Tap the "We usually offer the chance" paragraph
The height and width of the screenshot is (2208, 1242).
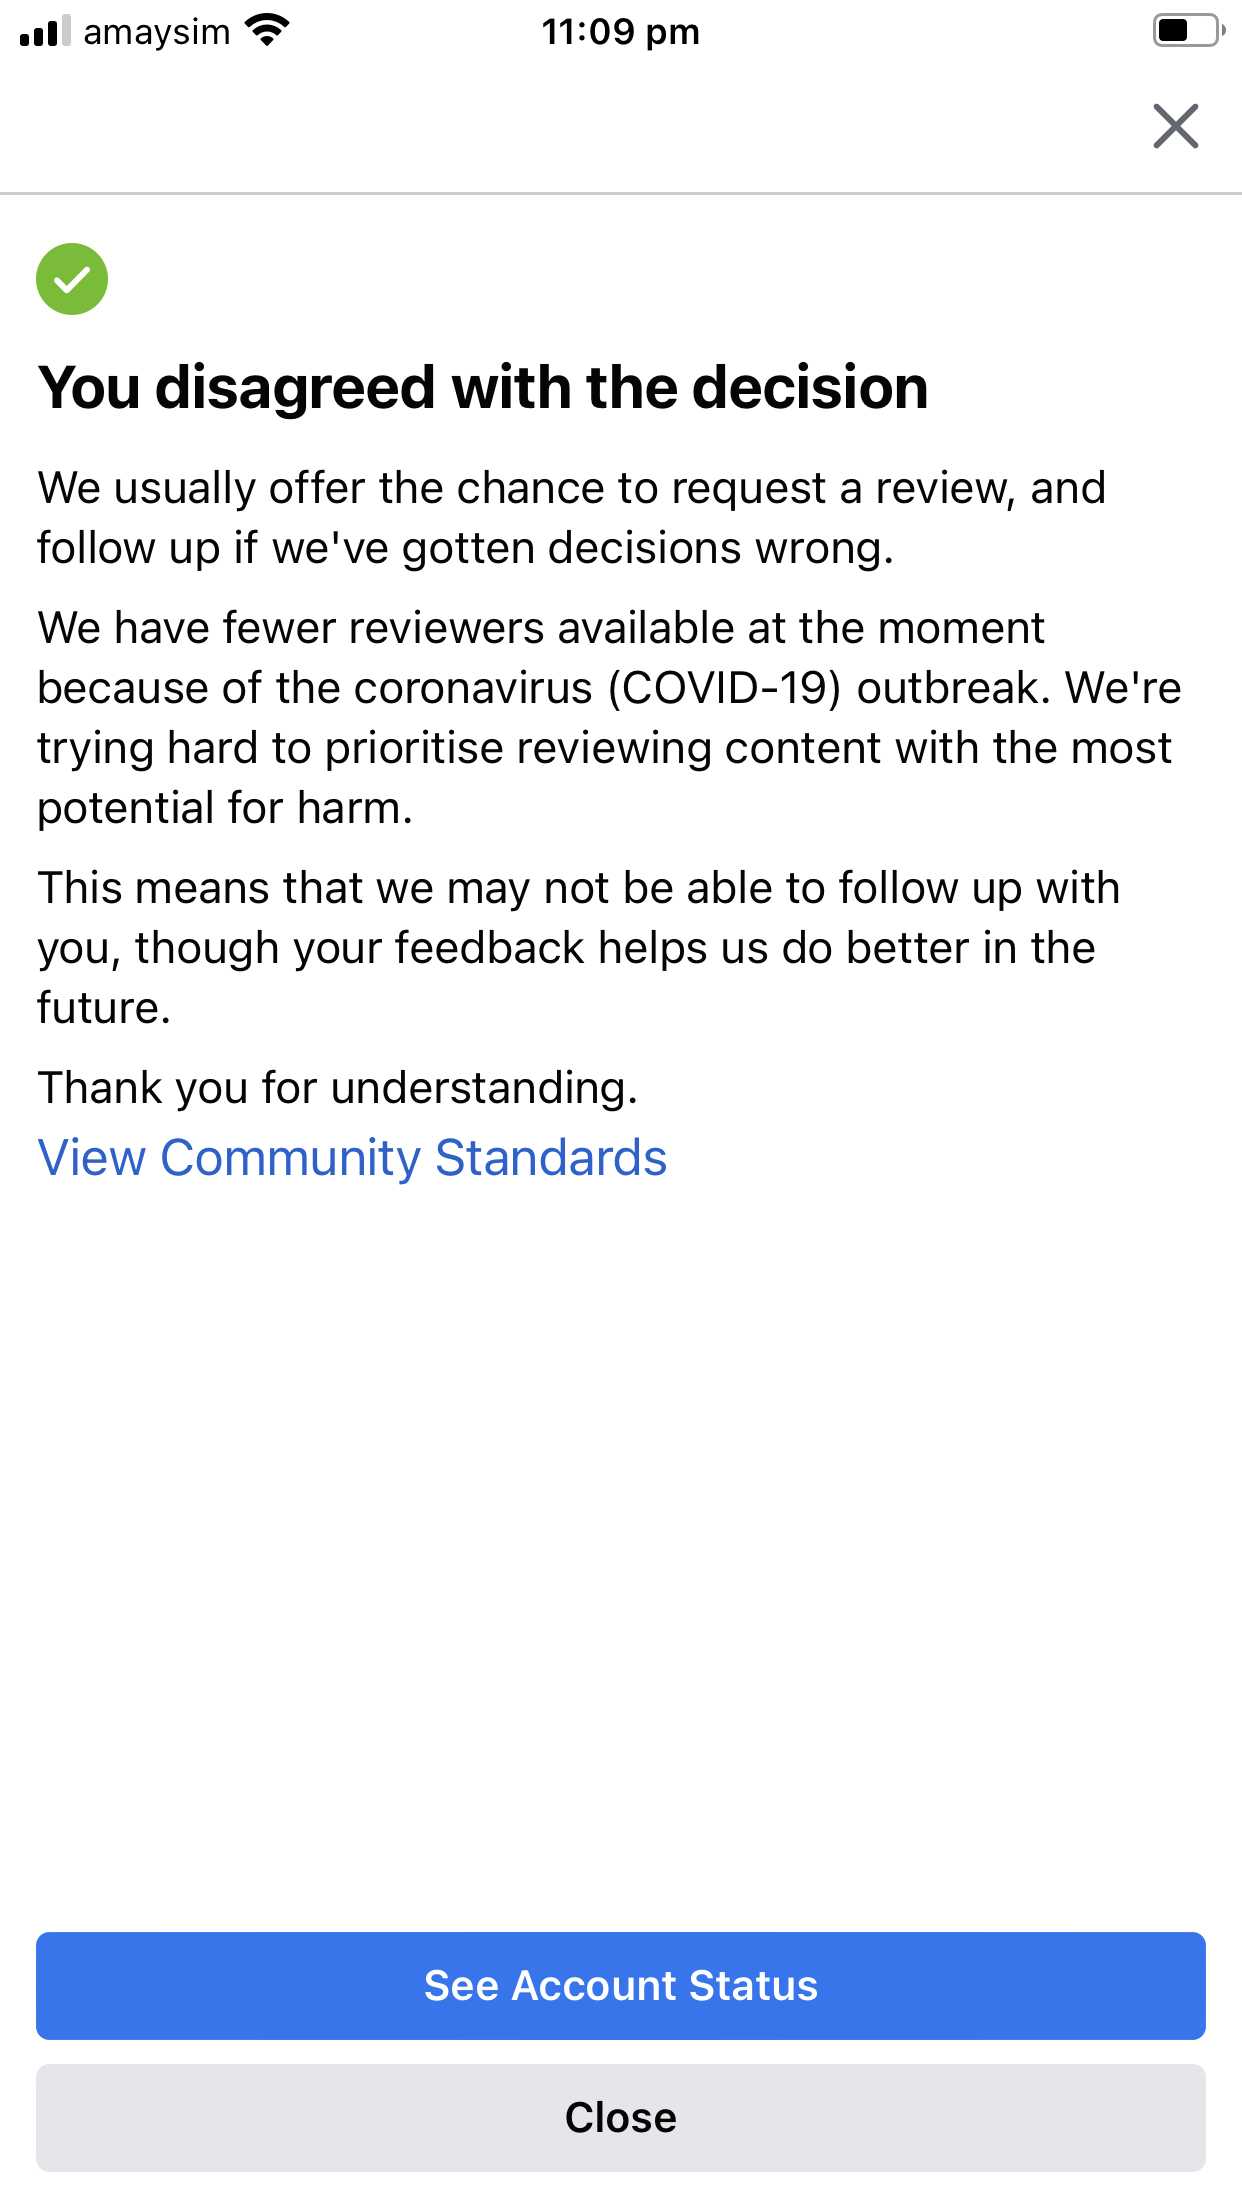[571, 518]
